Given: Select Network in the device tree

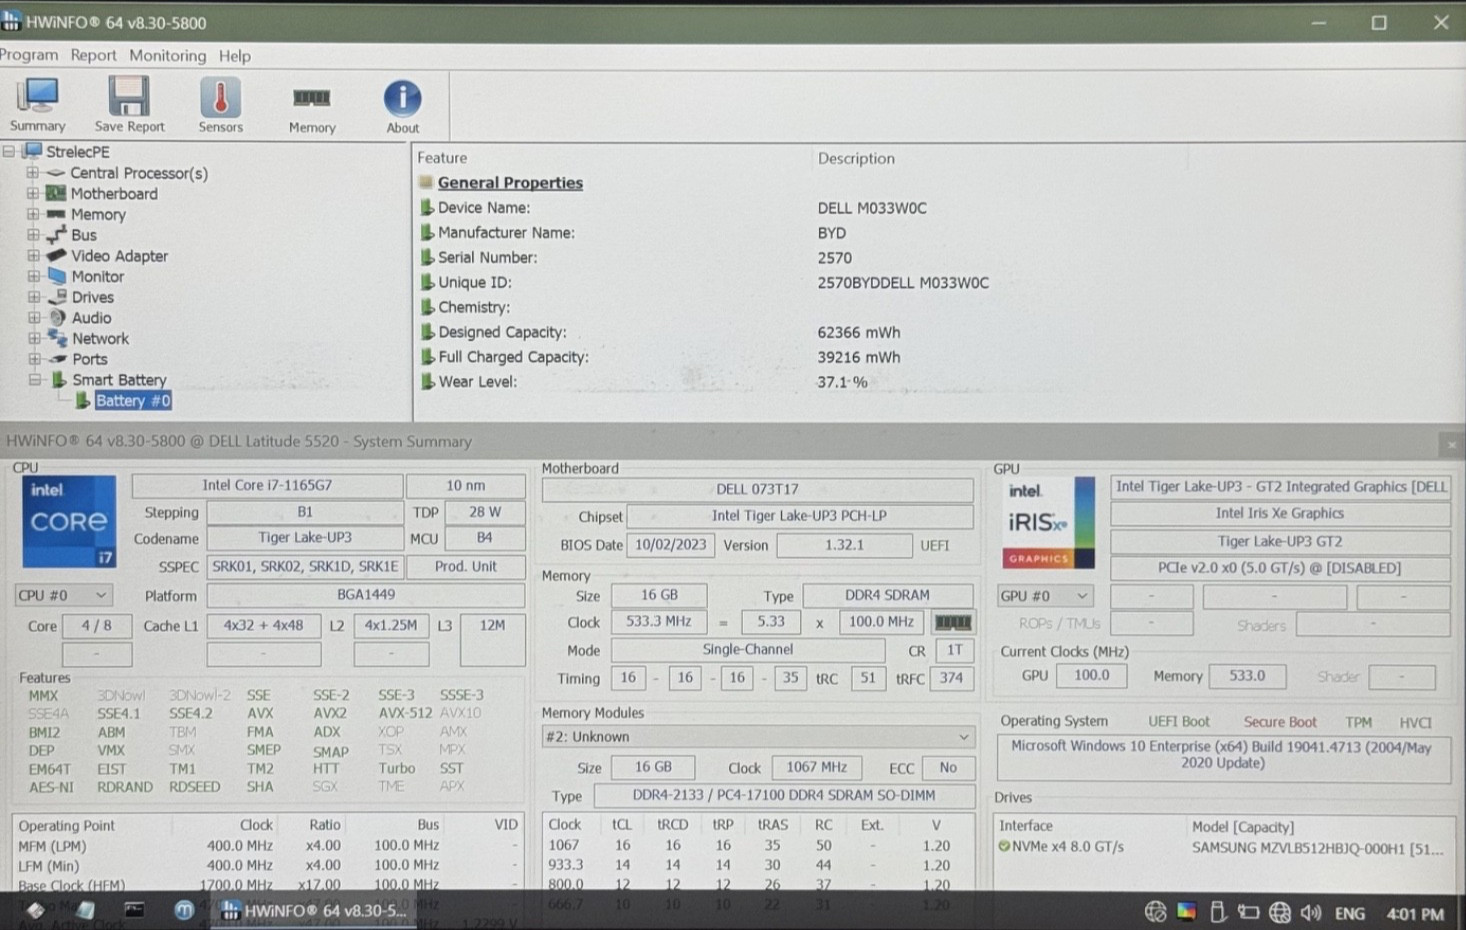Looking at the screenshot, I should point(100,339).
